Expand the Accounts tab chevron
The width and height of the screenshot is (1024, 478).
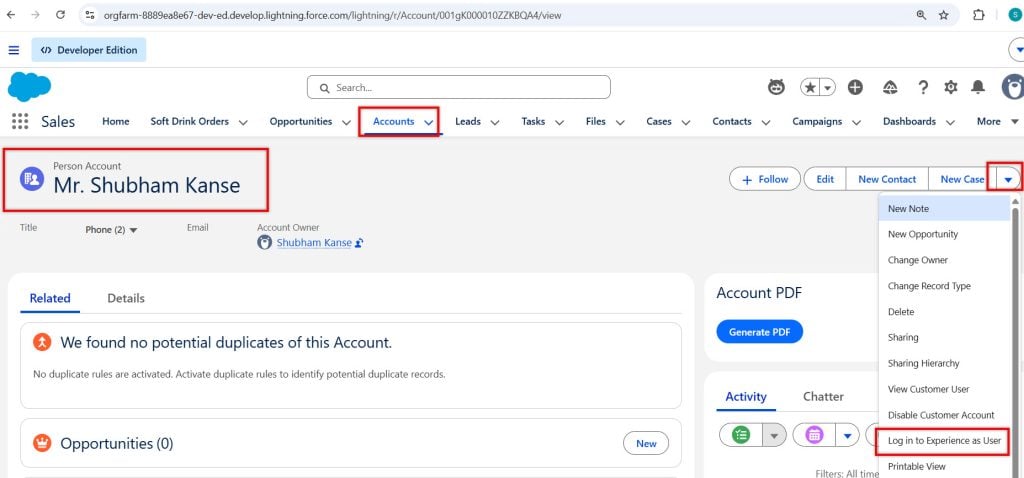(x=428, y=122)
